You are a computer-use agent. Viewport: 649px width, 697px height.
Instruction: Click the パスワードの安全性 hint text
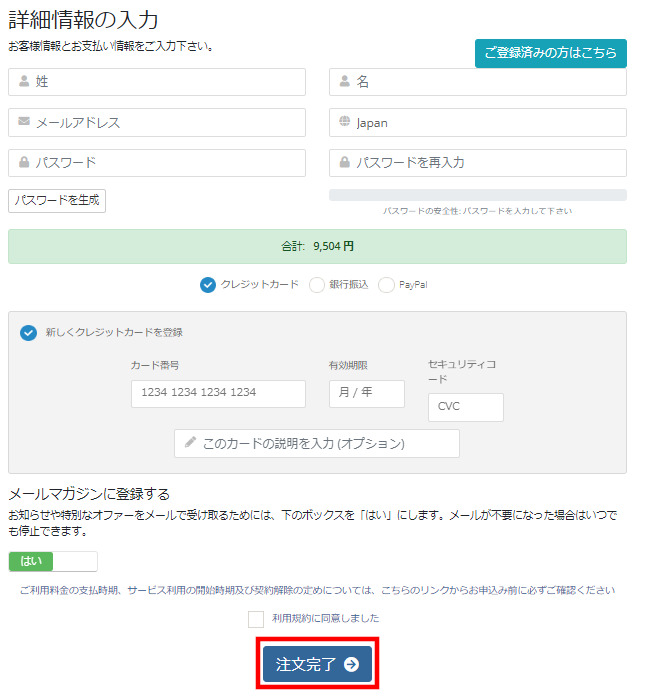478,211
